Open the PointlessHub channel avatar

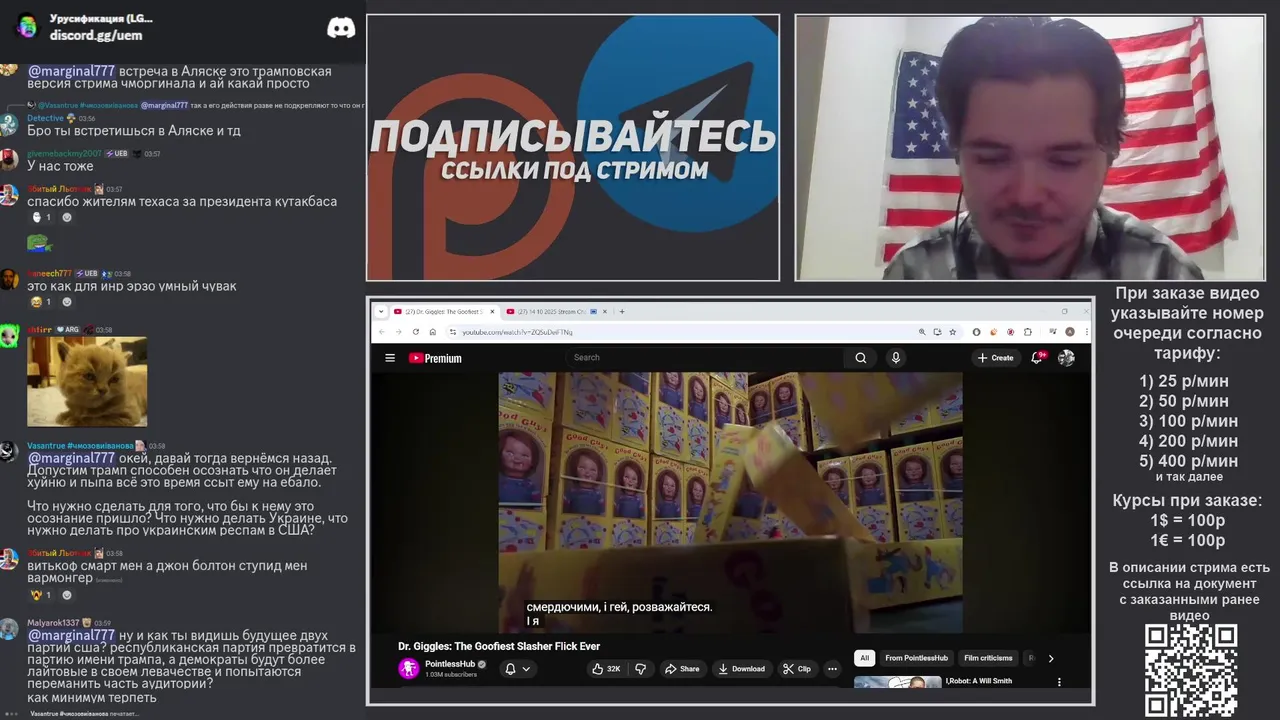(x=408, y=669)
